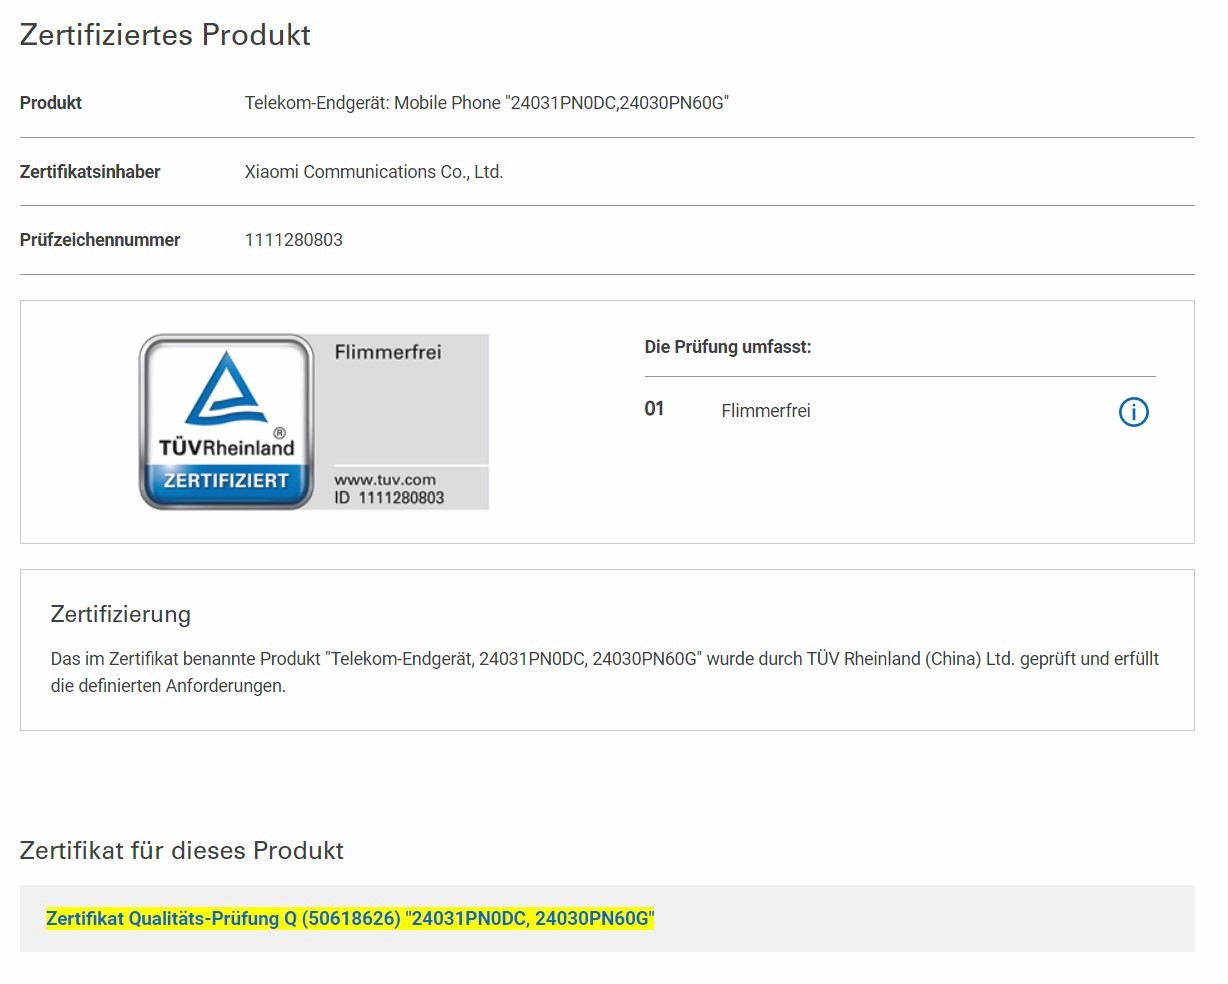
Task: Click the "Zertifikatsinhaber" row label
Action: tap(90, 172)
